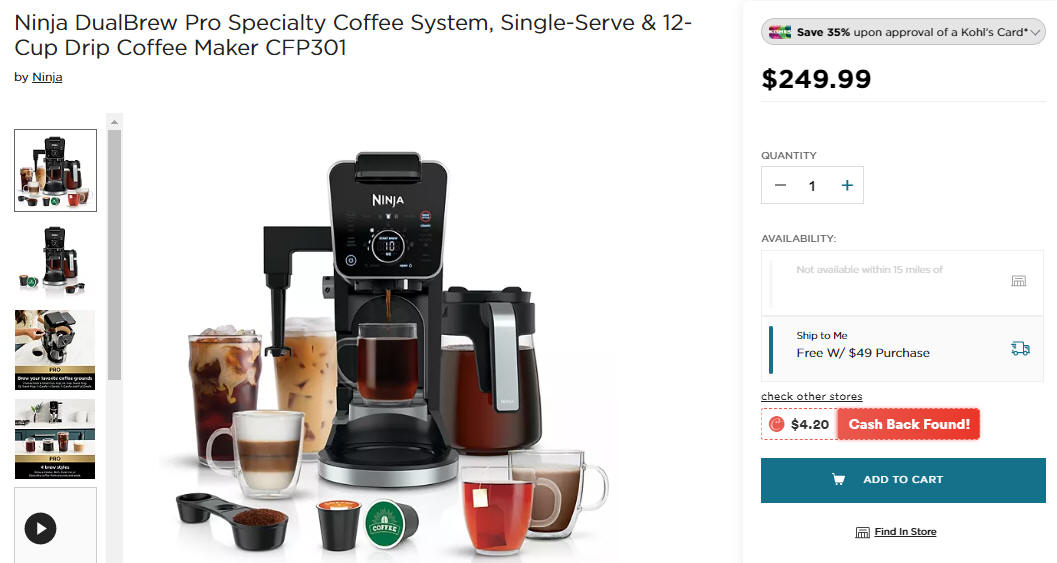This screenshot has height=563, width=1057.
Task: Click the Kohl's Card logo icon
Action: [779, 32]
